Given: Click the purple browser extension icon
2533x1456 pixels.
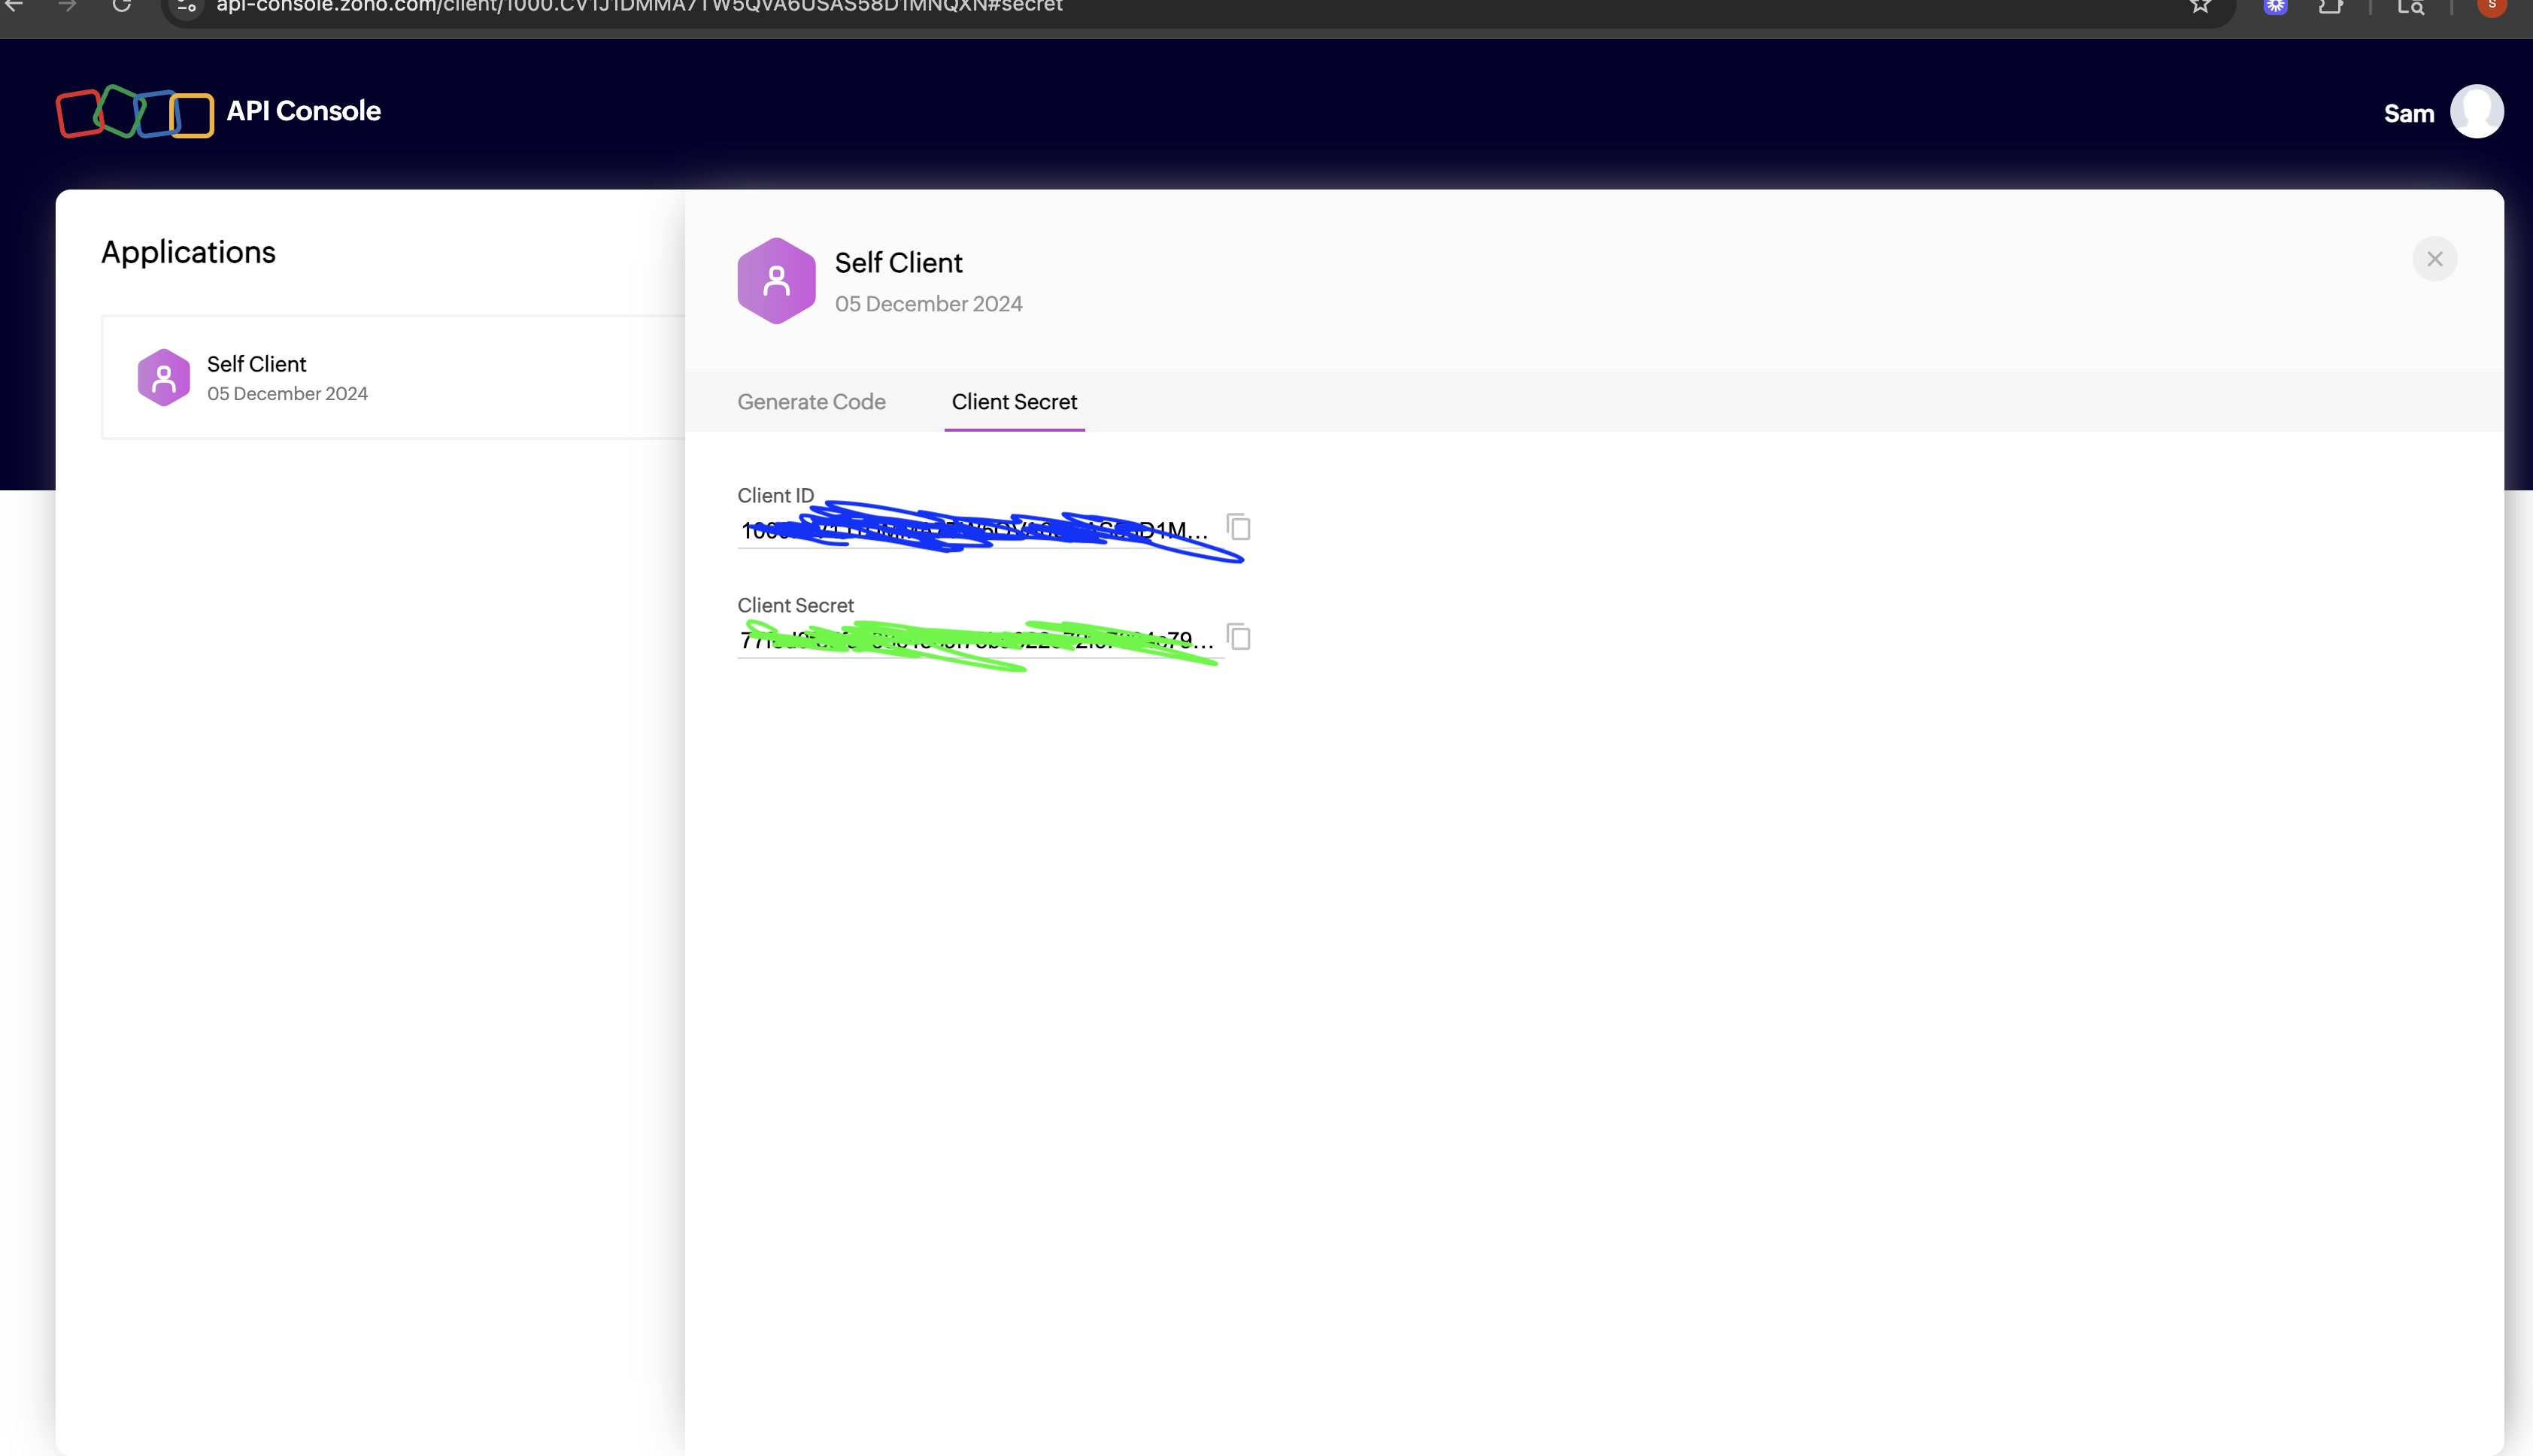Looking at the screenshot, I should coord(2276,7).
